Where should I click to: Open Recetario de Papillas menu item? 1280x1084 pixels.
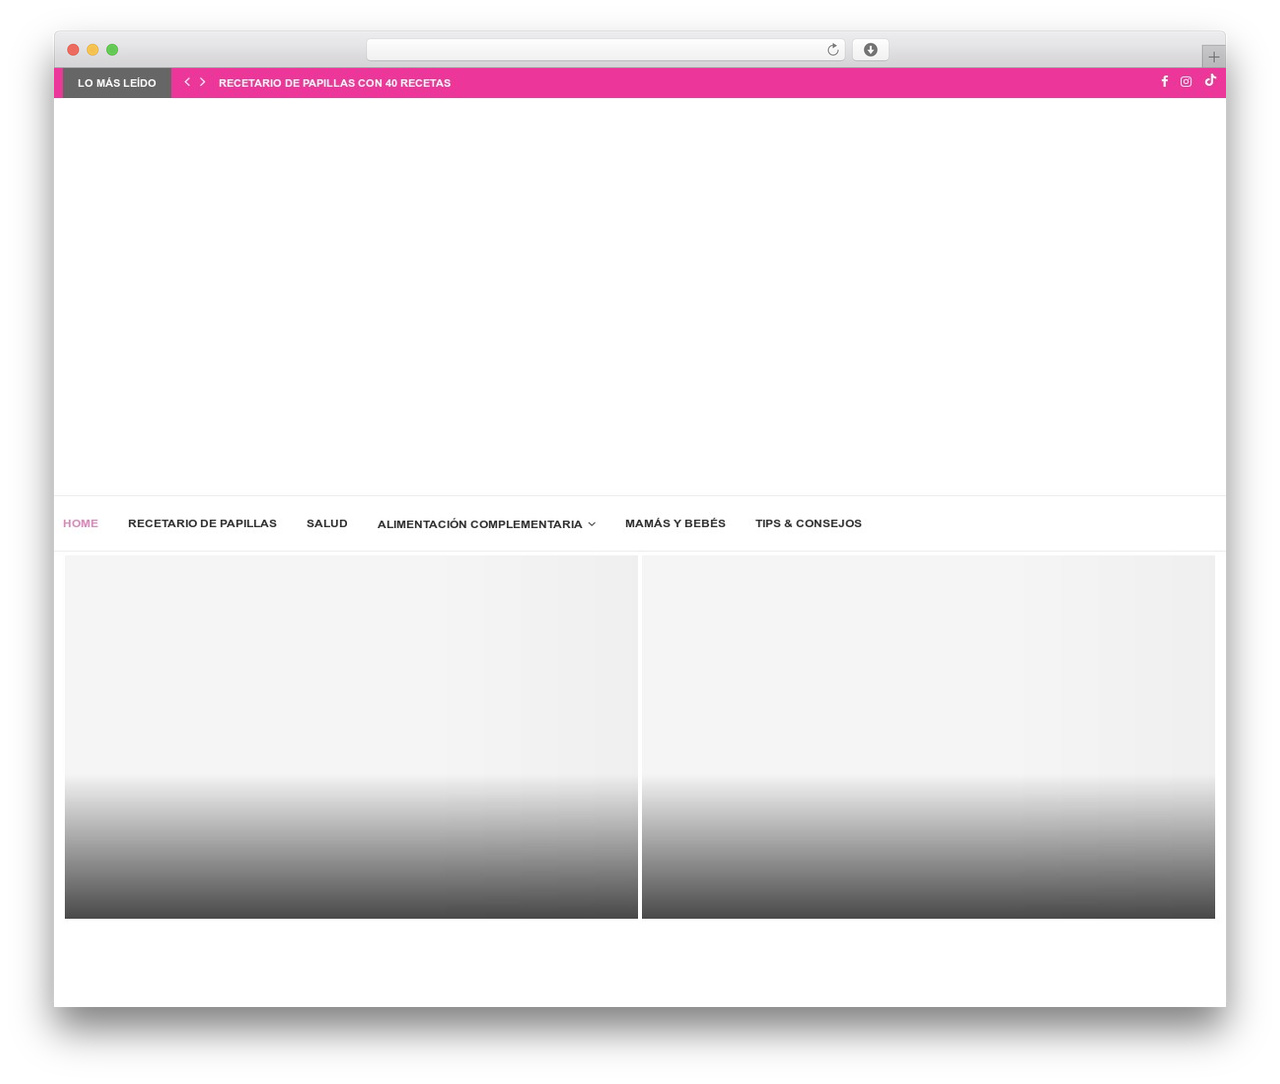202,523
